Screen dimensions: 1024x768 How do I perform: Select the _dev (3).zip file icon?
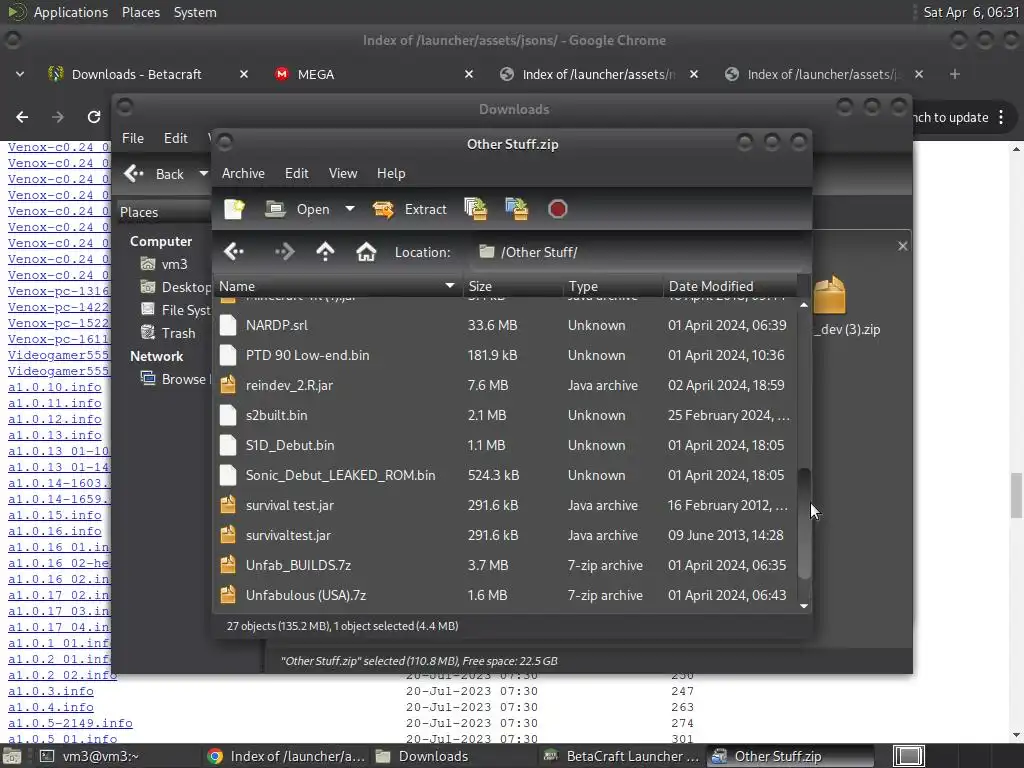(x=830, y=296)
